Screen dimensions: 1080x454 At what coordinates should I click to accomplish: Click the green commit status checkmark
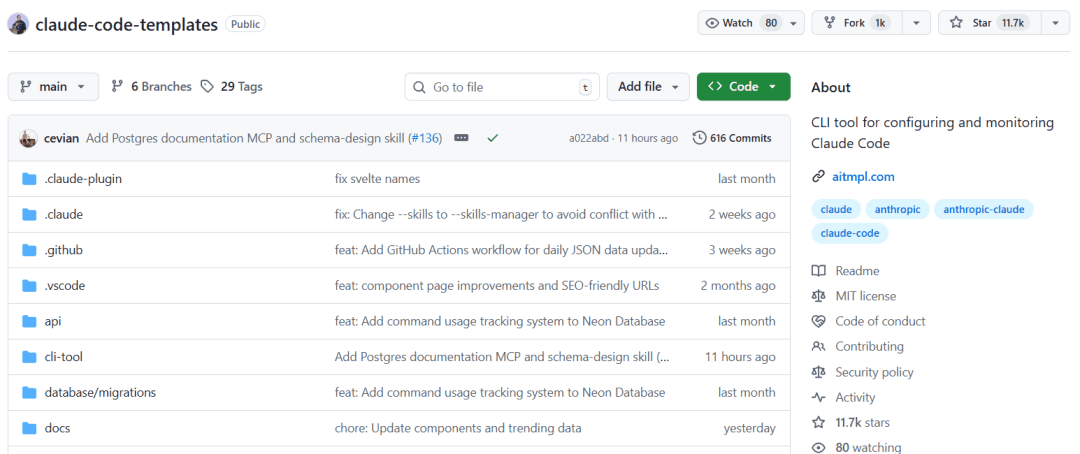492,138
